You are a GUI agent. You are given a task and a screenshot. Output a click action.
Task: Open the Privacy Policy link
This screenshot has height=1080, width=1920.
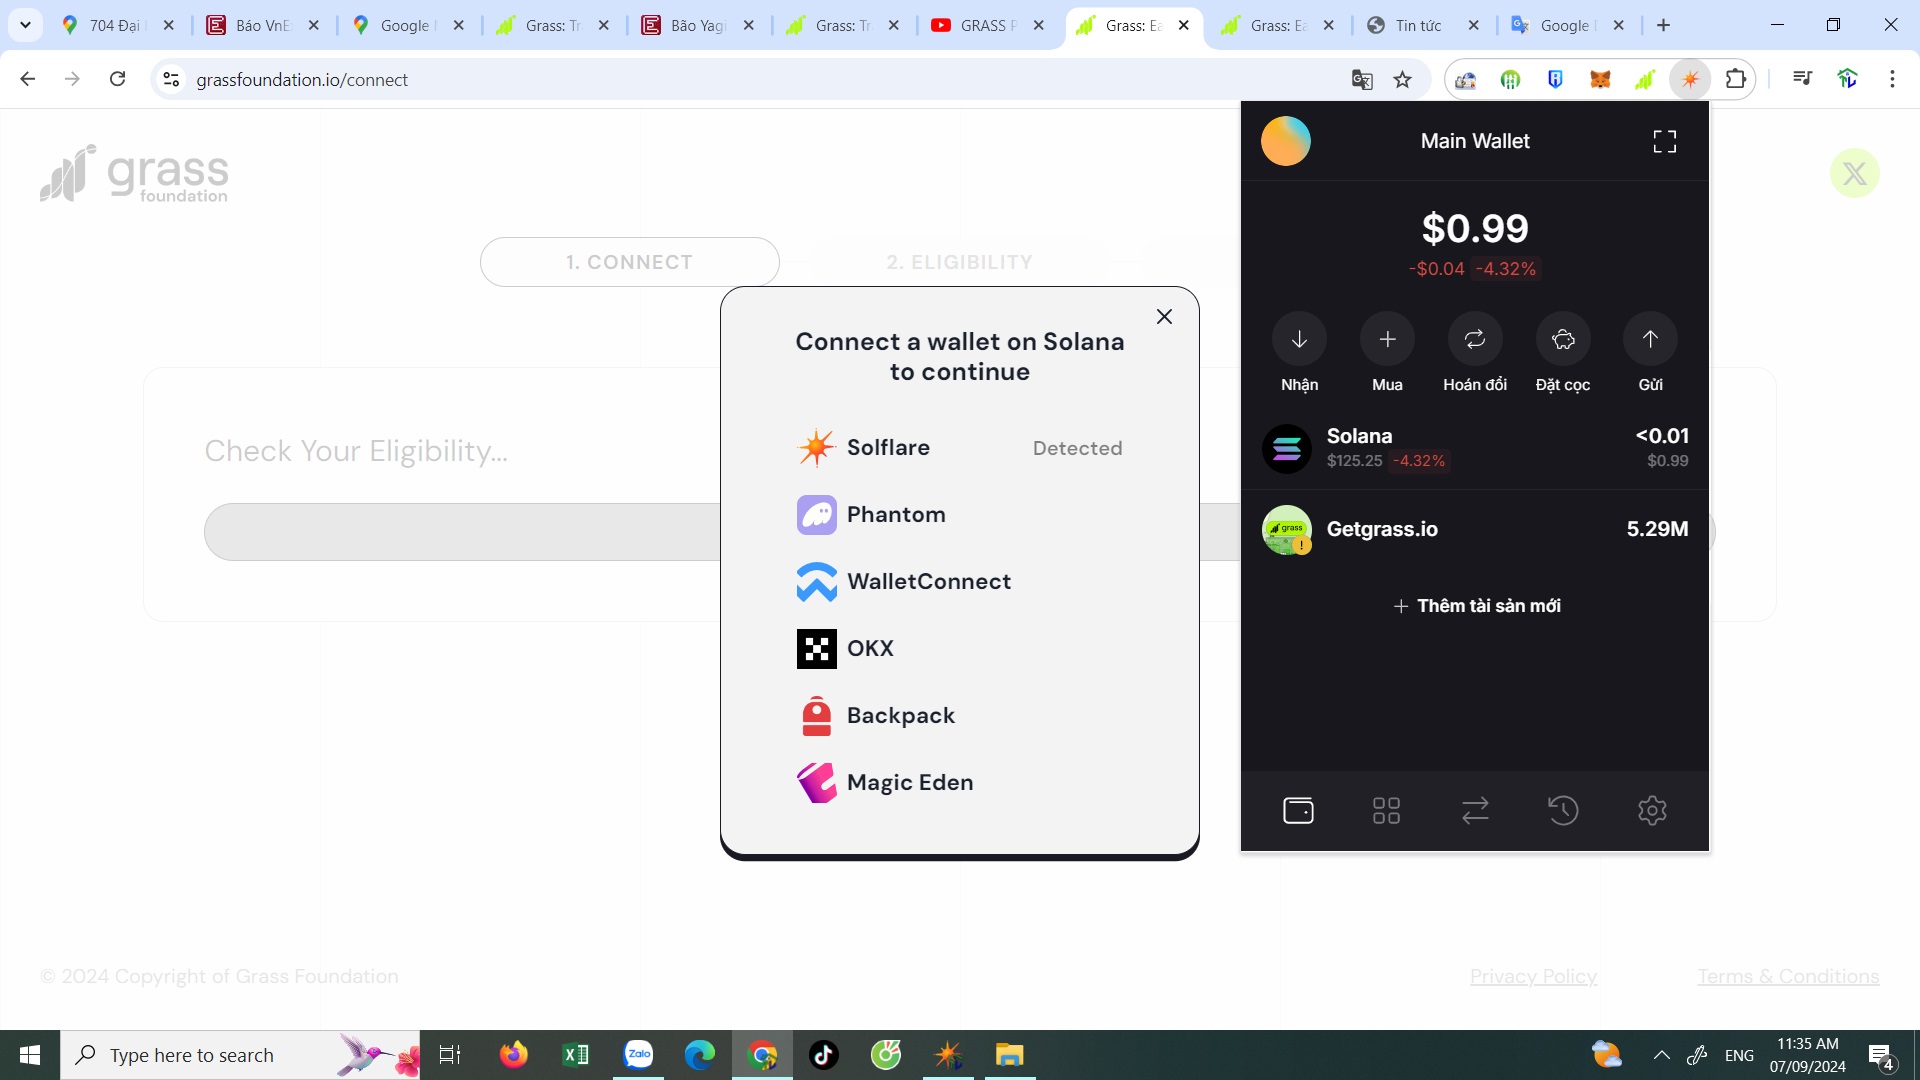(x=1533, y=976)
